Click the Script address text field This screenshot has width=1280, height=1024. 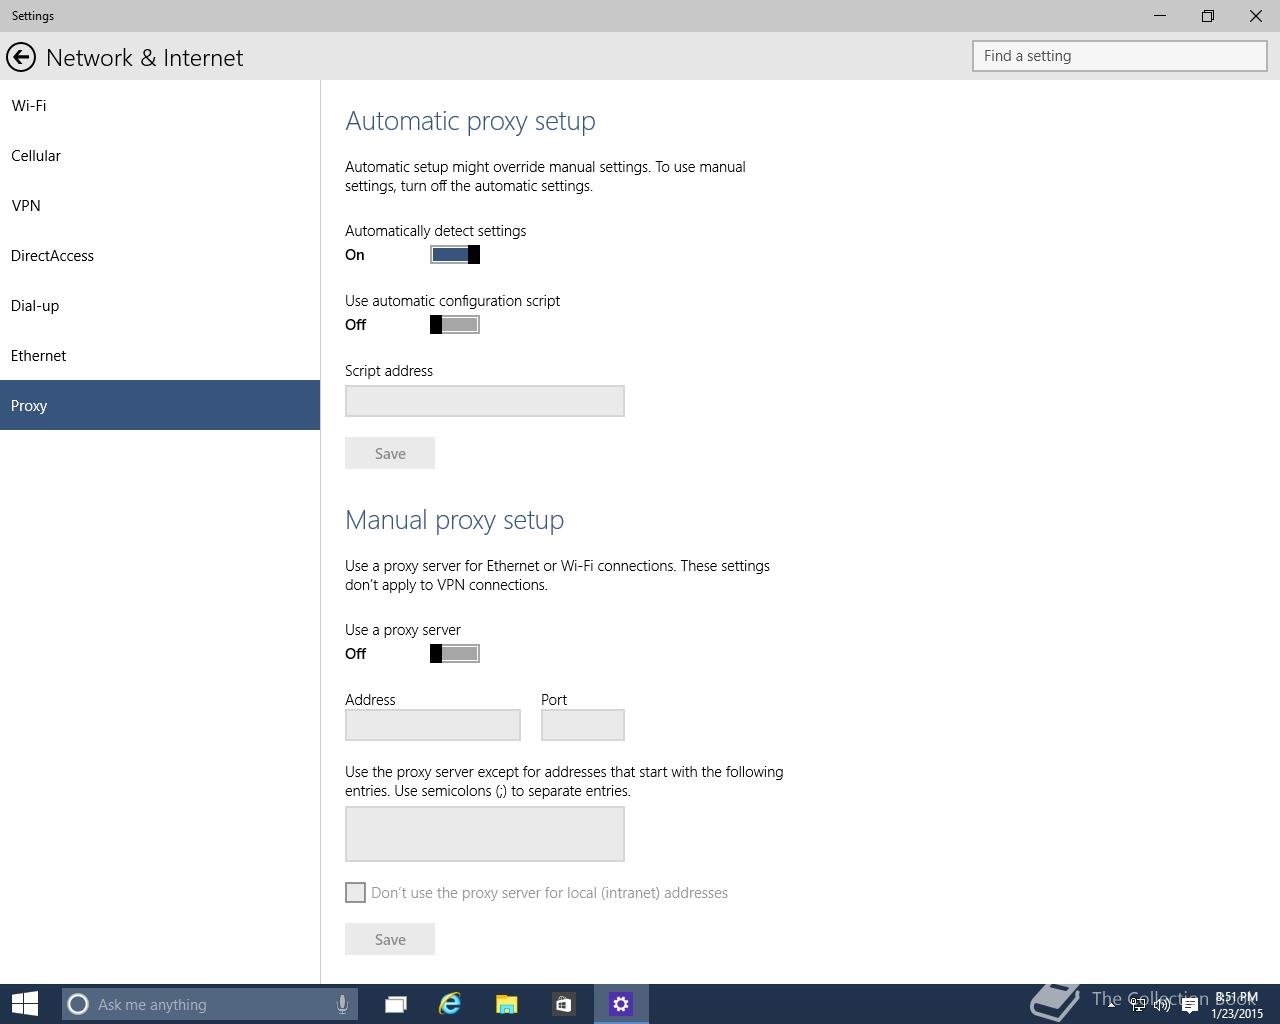coord(485,401)
